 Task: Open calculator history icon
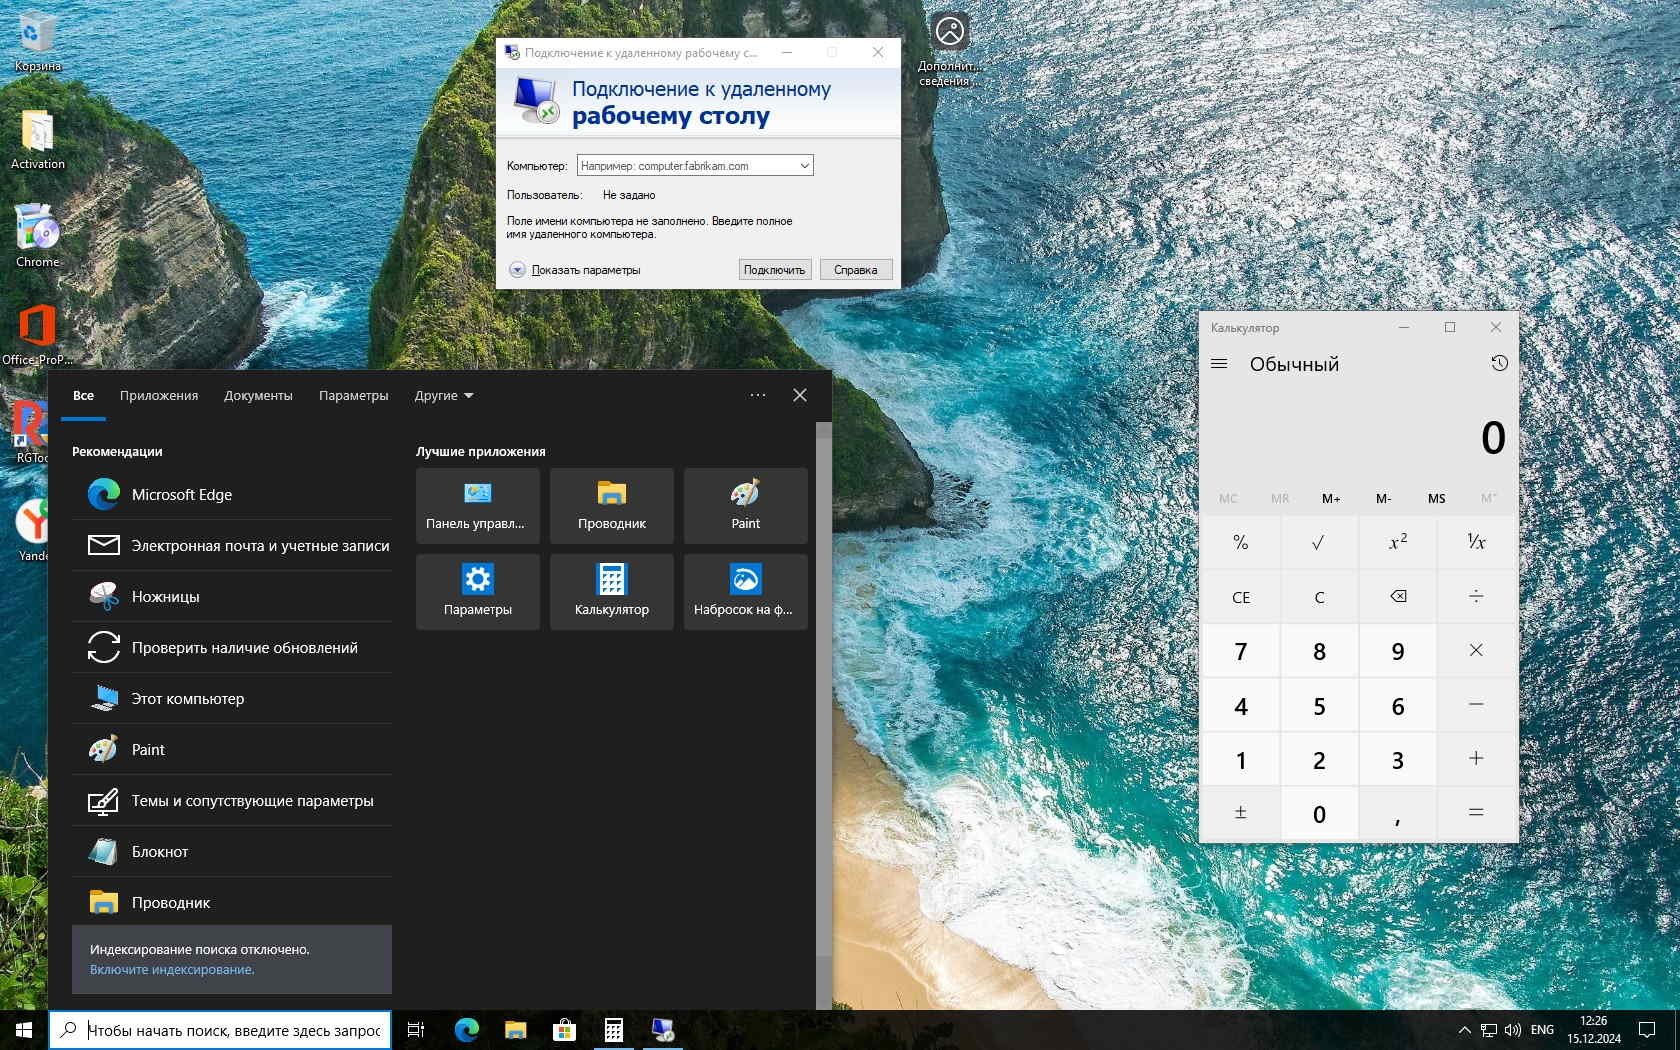click(x=1498, y=364)
